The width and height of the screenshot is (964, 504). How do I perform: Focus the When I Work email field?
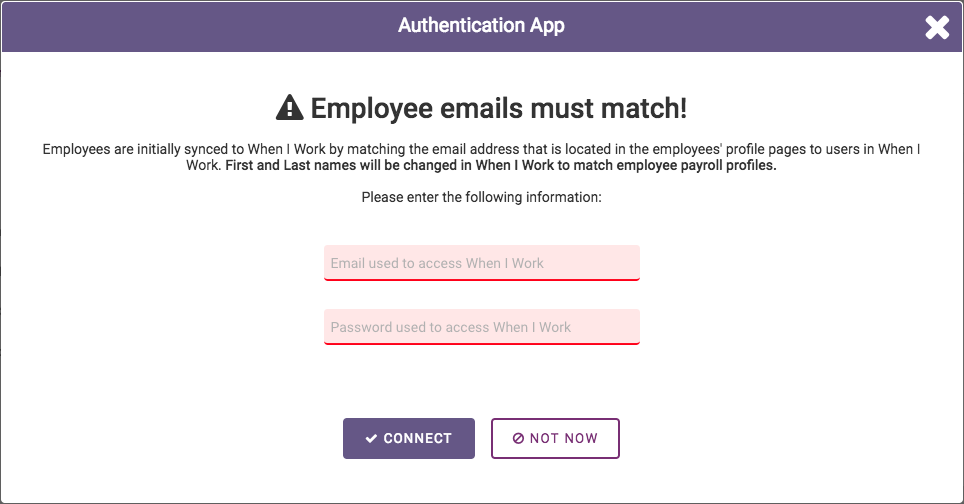click(x=482, y=263)
